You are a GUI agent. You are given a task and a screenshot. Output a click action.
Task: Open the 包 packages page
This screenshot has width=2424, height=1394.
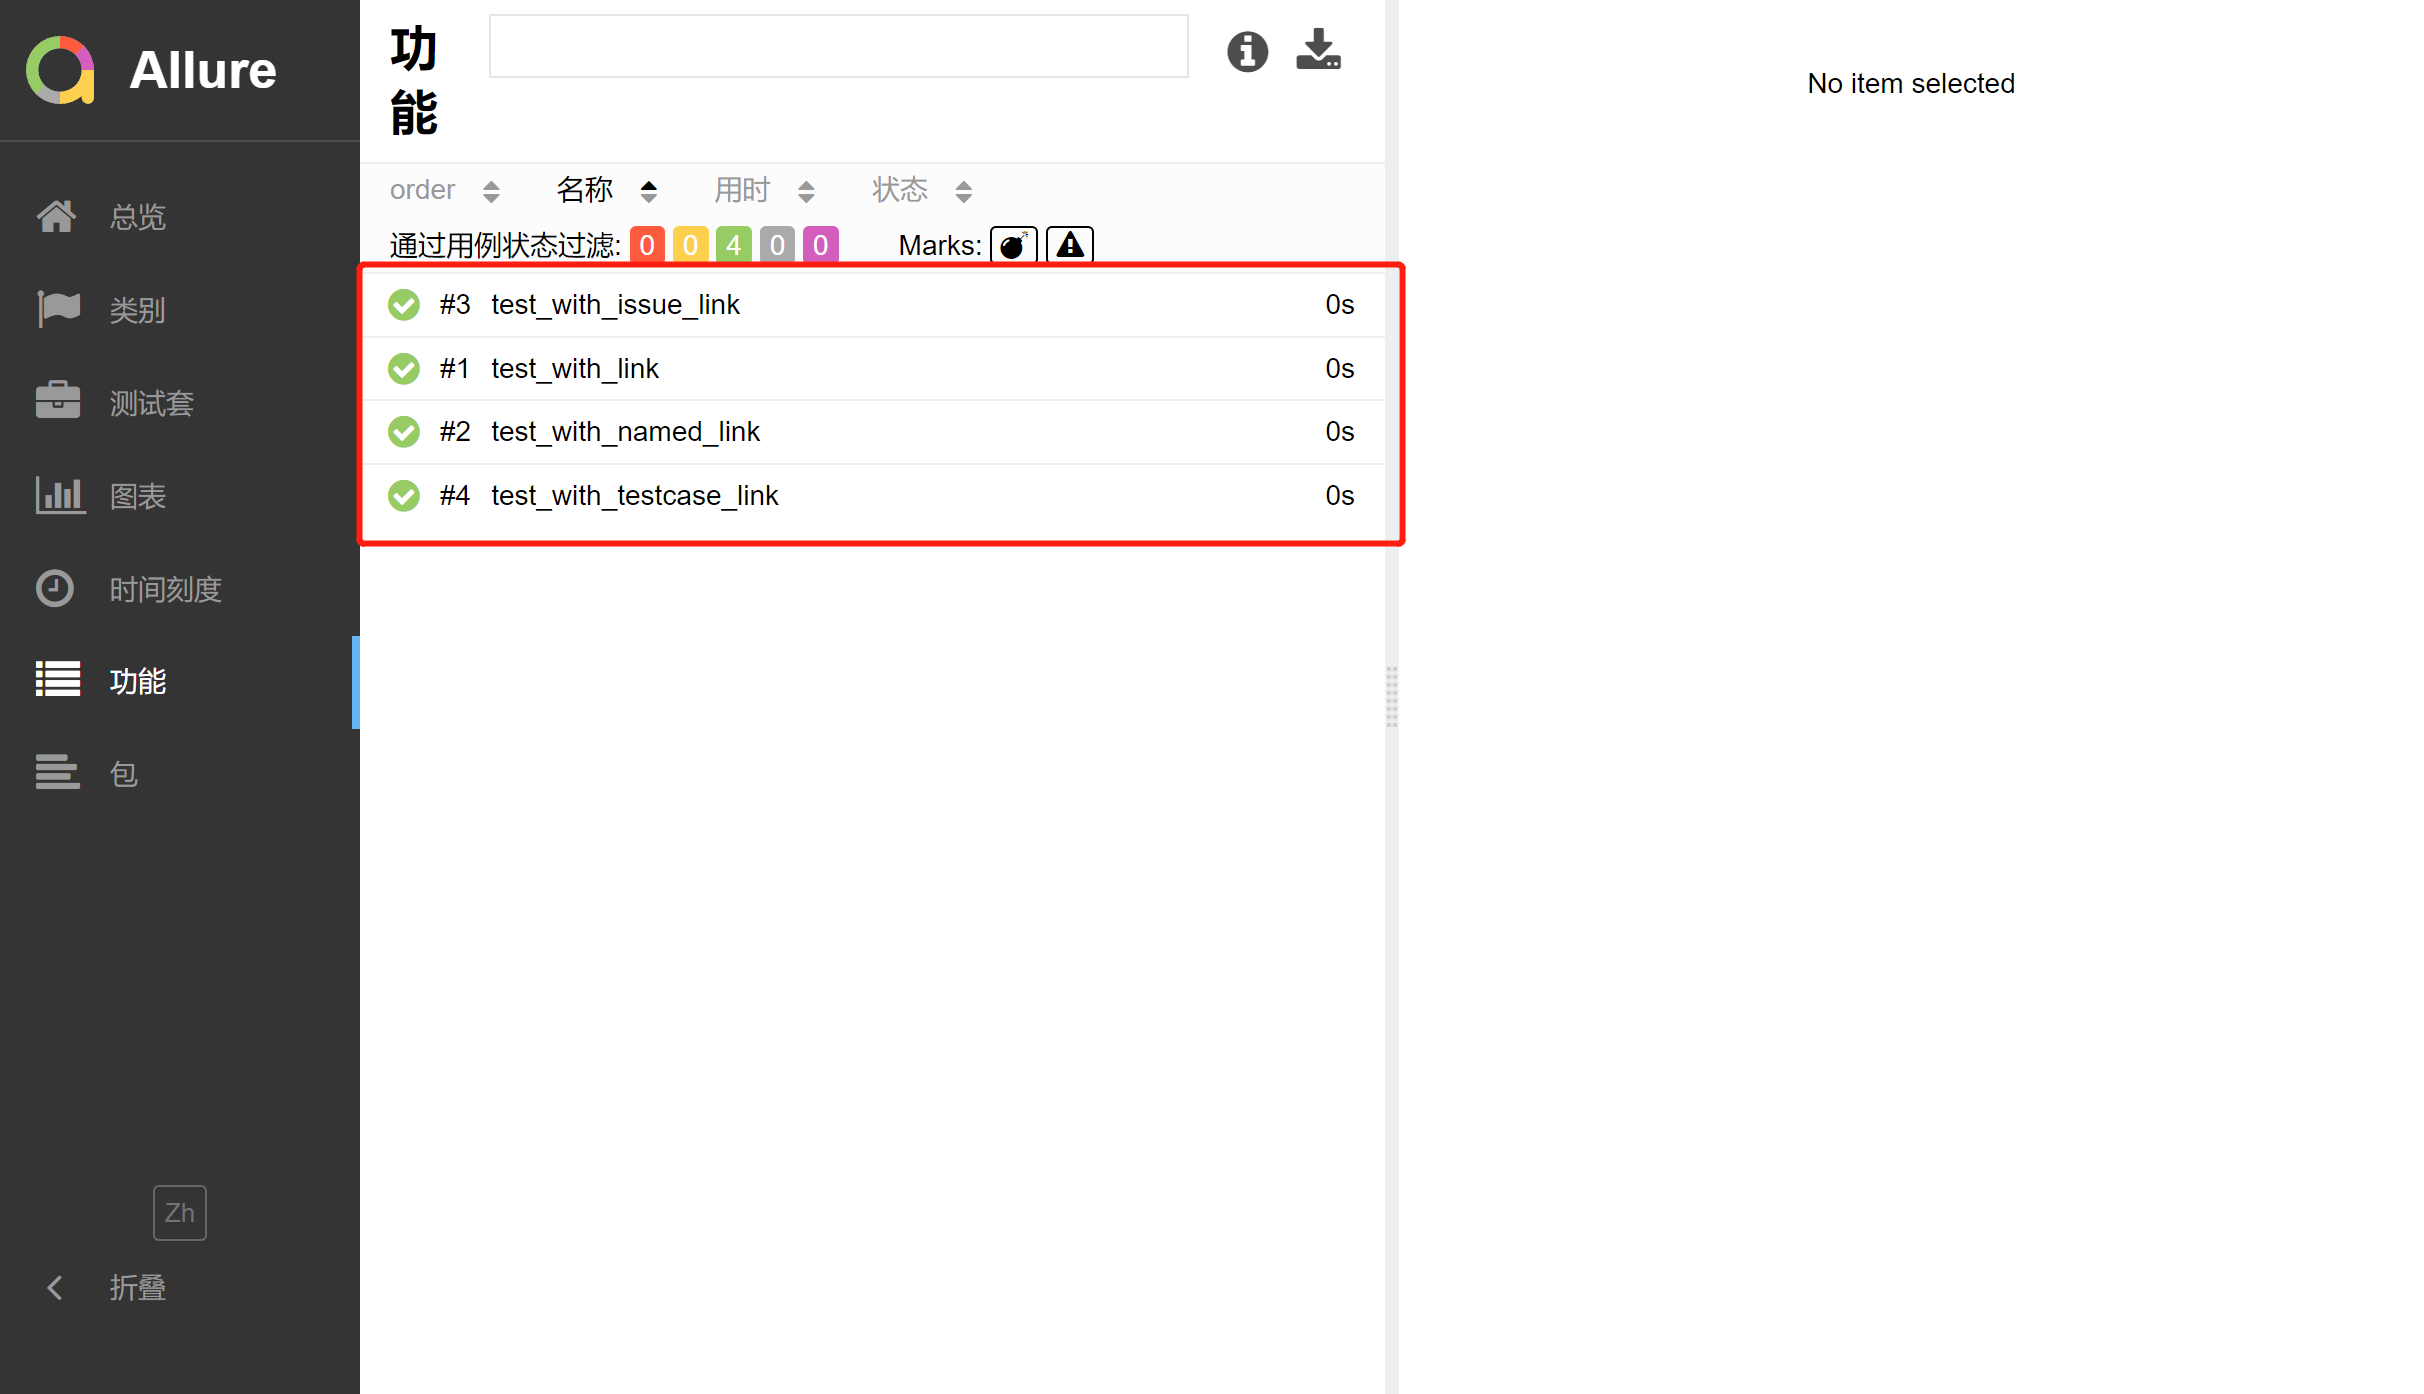click(x=123, y=772)
